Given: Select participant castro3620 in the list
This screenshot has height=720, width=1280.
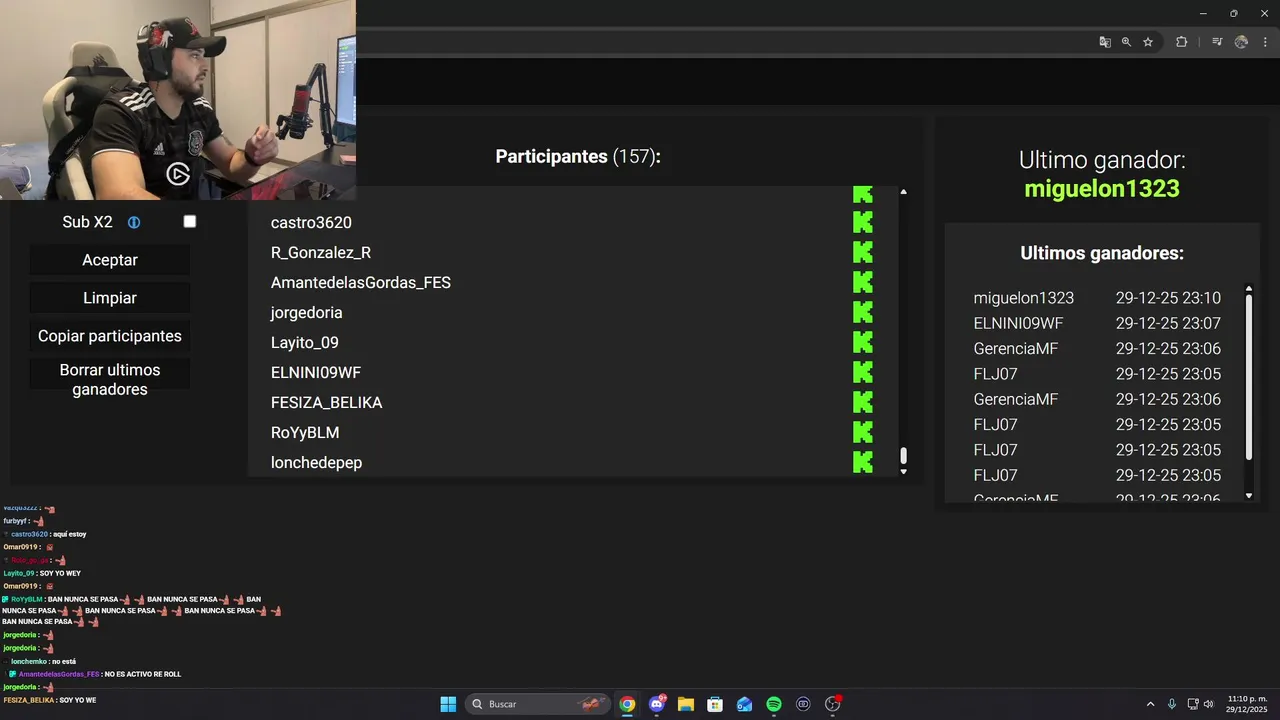Looking at the screenshot, I should [311, 222].
